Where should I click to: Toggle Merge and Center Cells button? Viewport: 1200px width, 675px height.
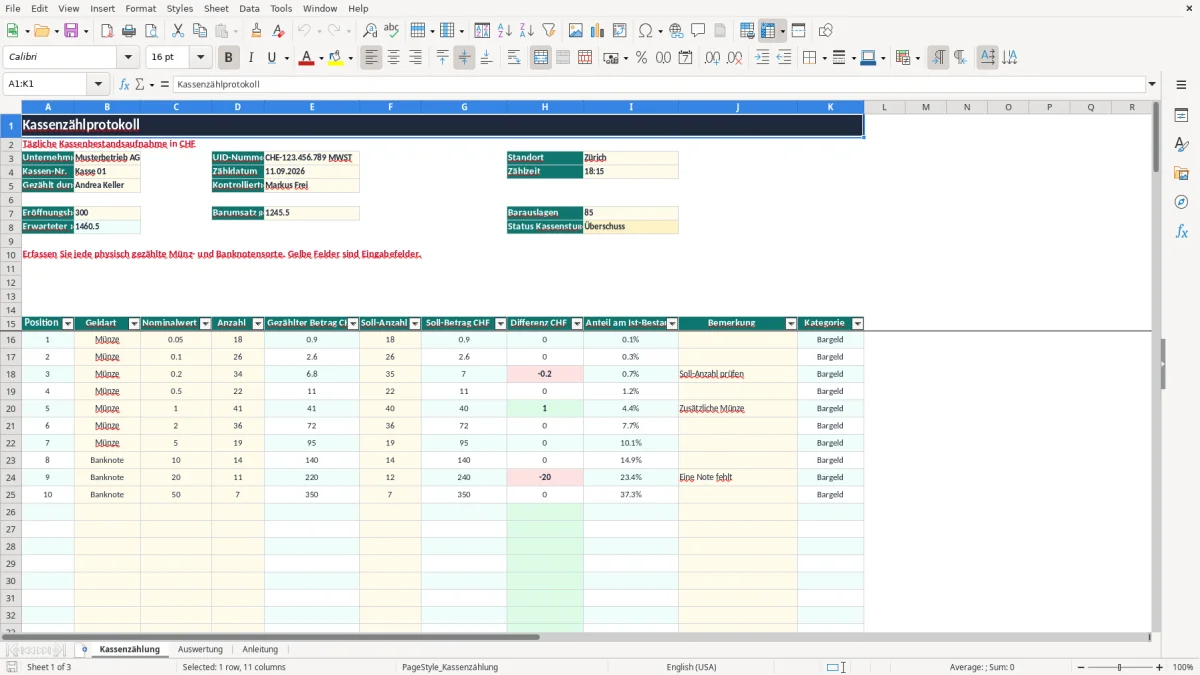click(541, 58)
